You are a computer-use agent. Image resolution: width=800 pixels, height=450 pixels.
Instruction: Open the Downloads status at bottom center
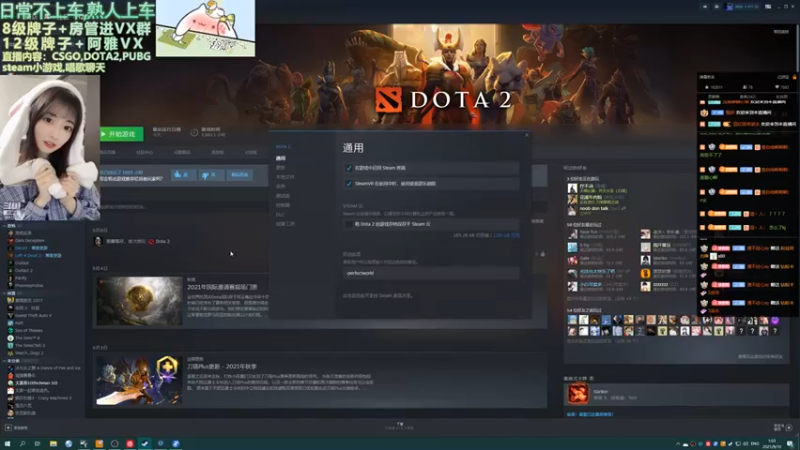pyautogui.click(x=399, y=426)
